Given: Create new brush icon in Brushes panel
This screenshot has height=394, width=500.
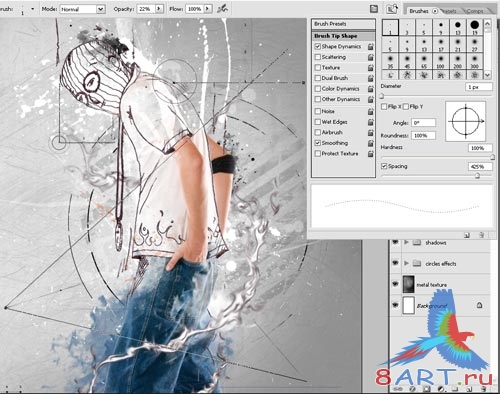Looking at the screenshot, I should click(x=467, y=235).
